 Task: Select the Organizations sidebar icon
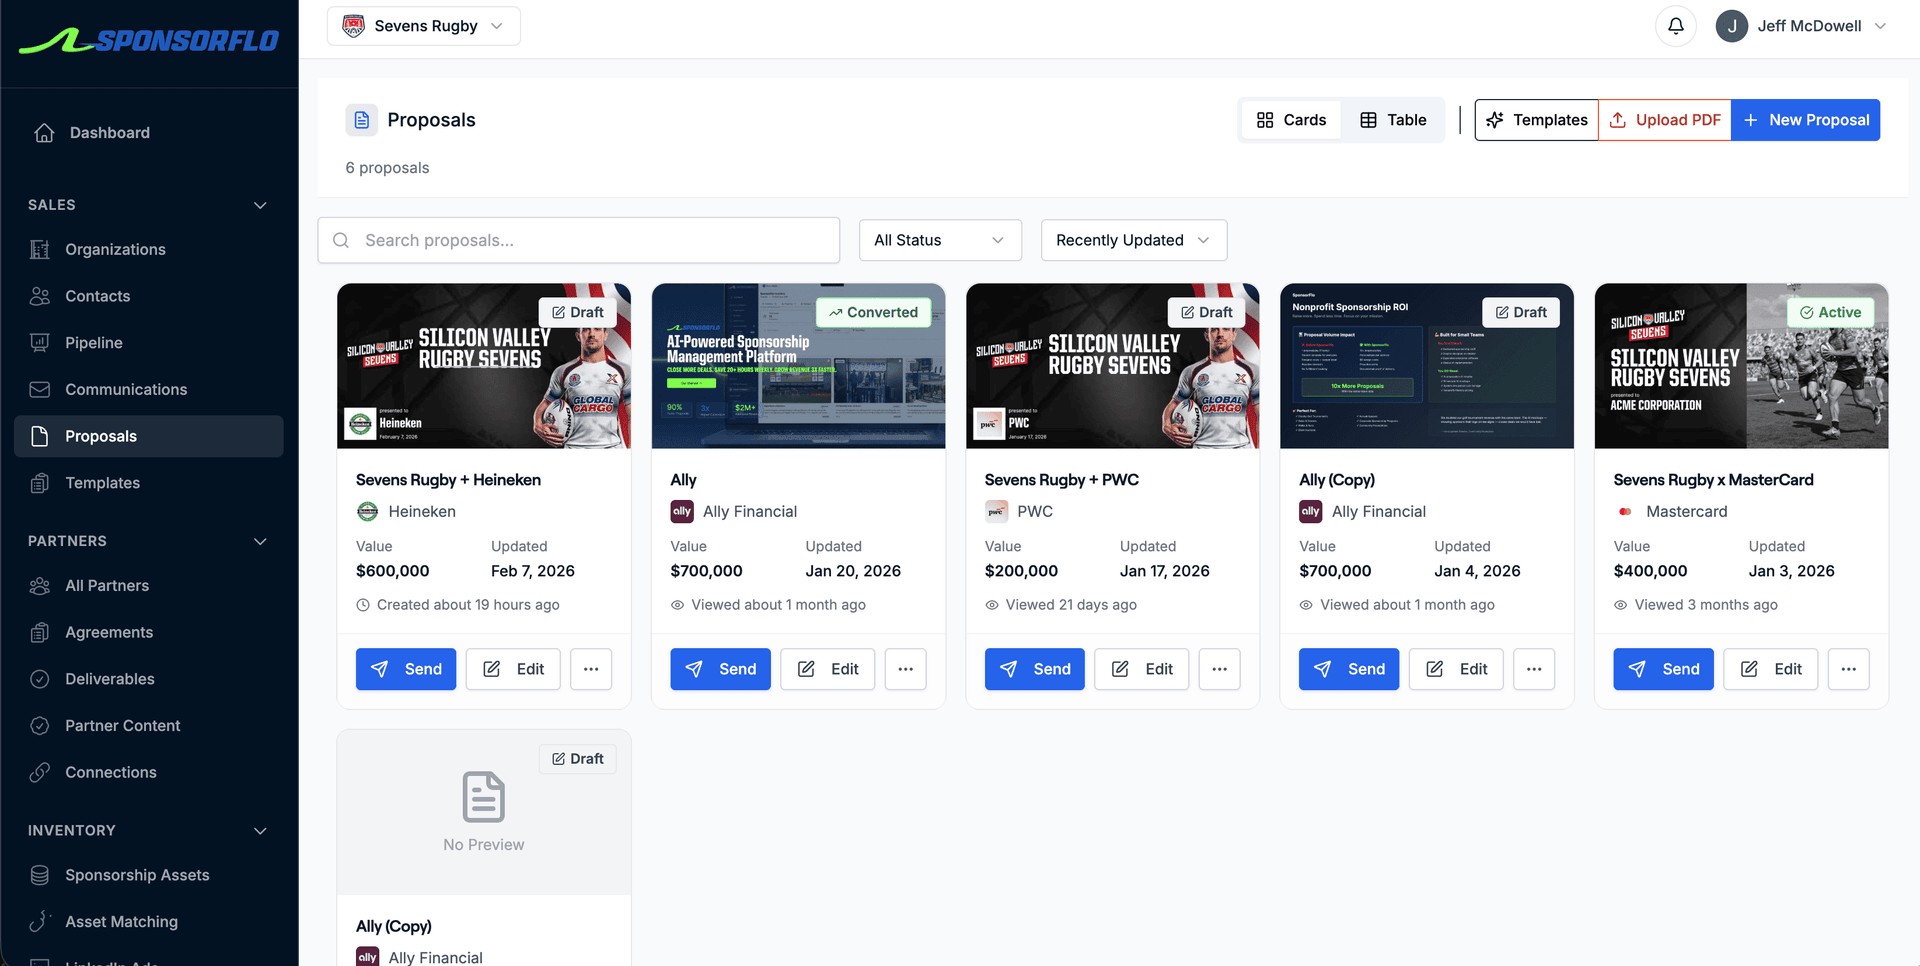(x=40, y=249)
